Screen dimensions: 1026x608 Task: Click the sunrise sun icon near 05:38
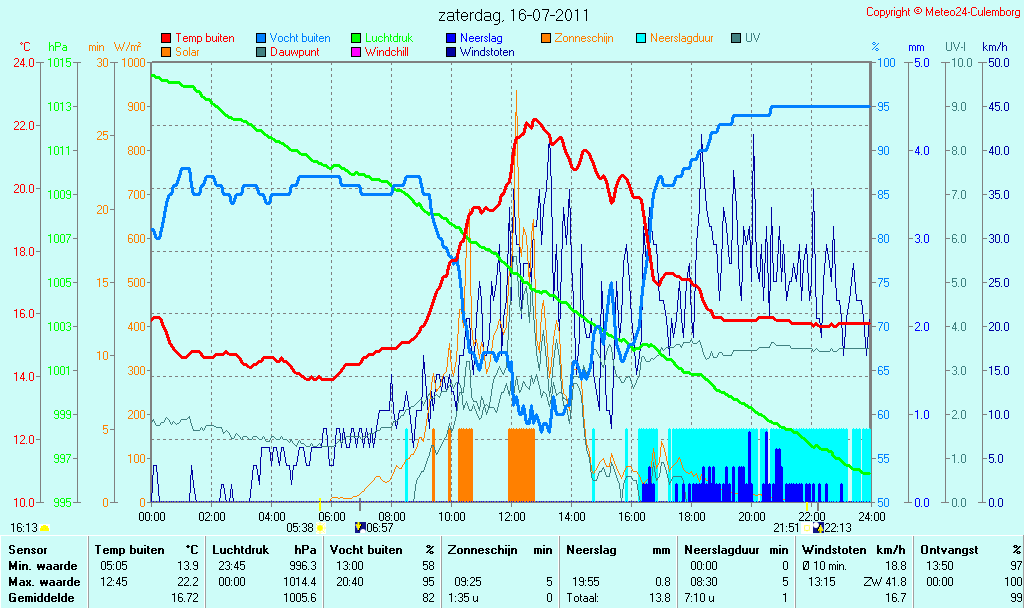pos(321,528)
